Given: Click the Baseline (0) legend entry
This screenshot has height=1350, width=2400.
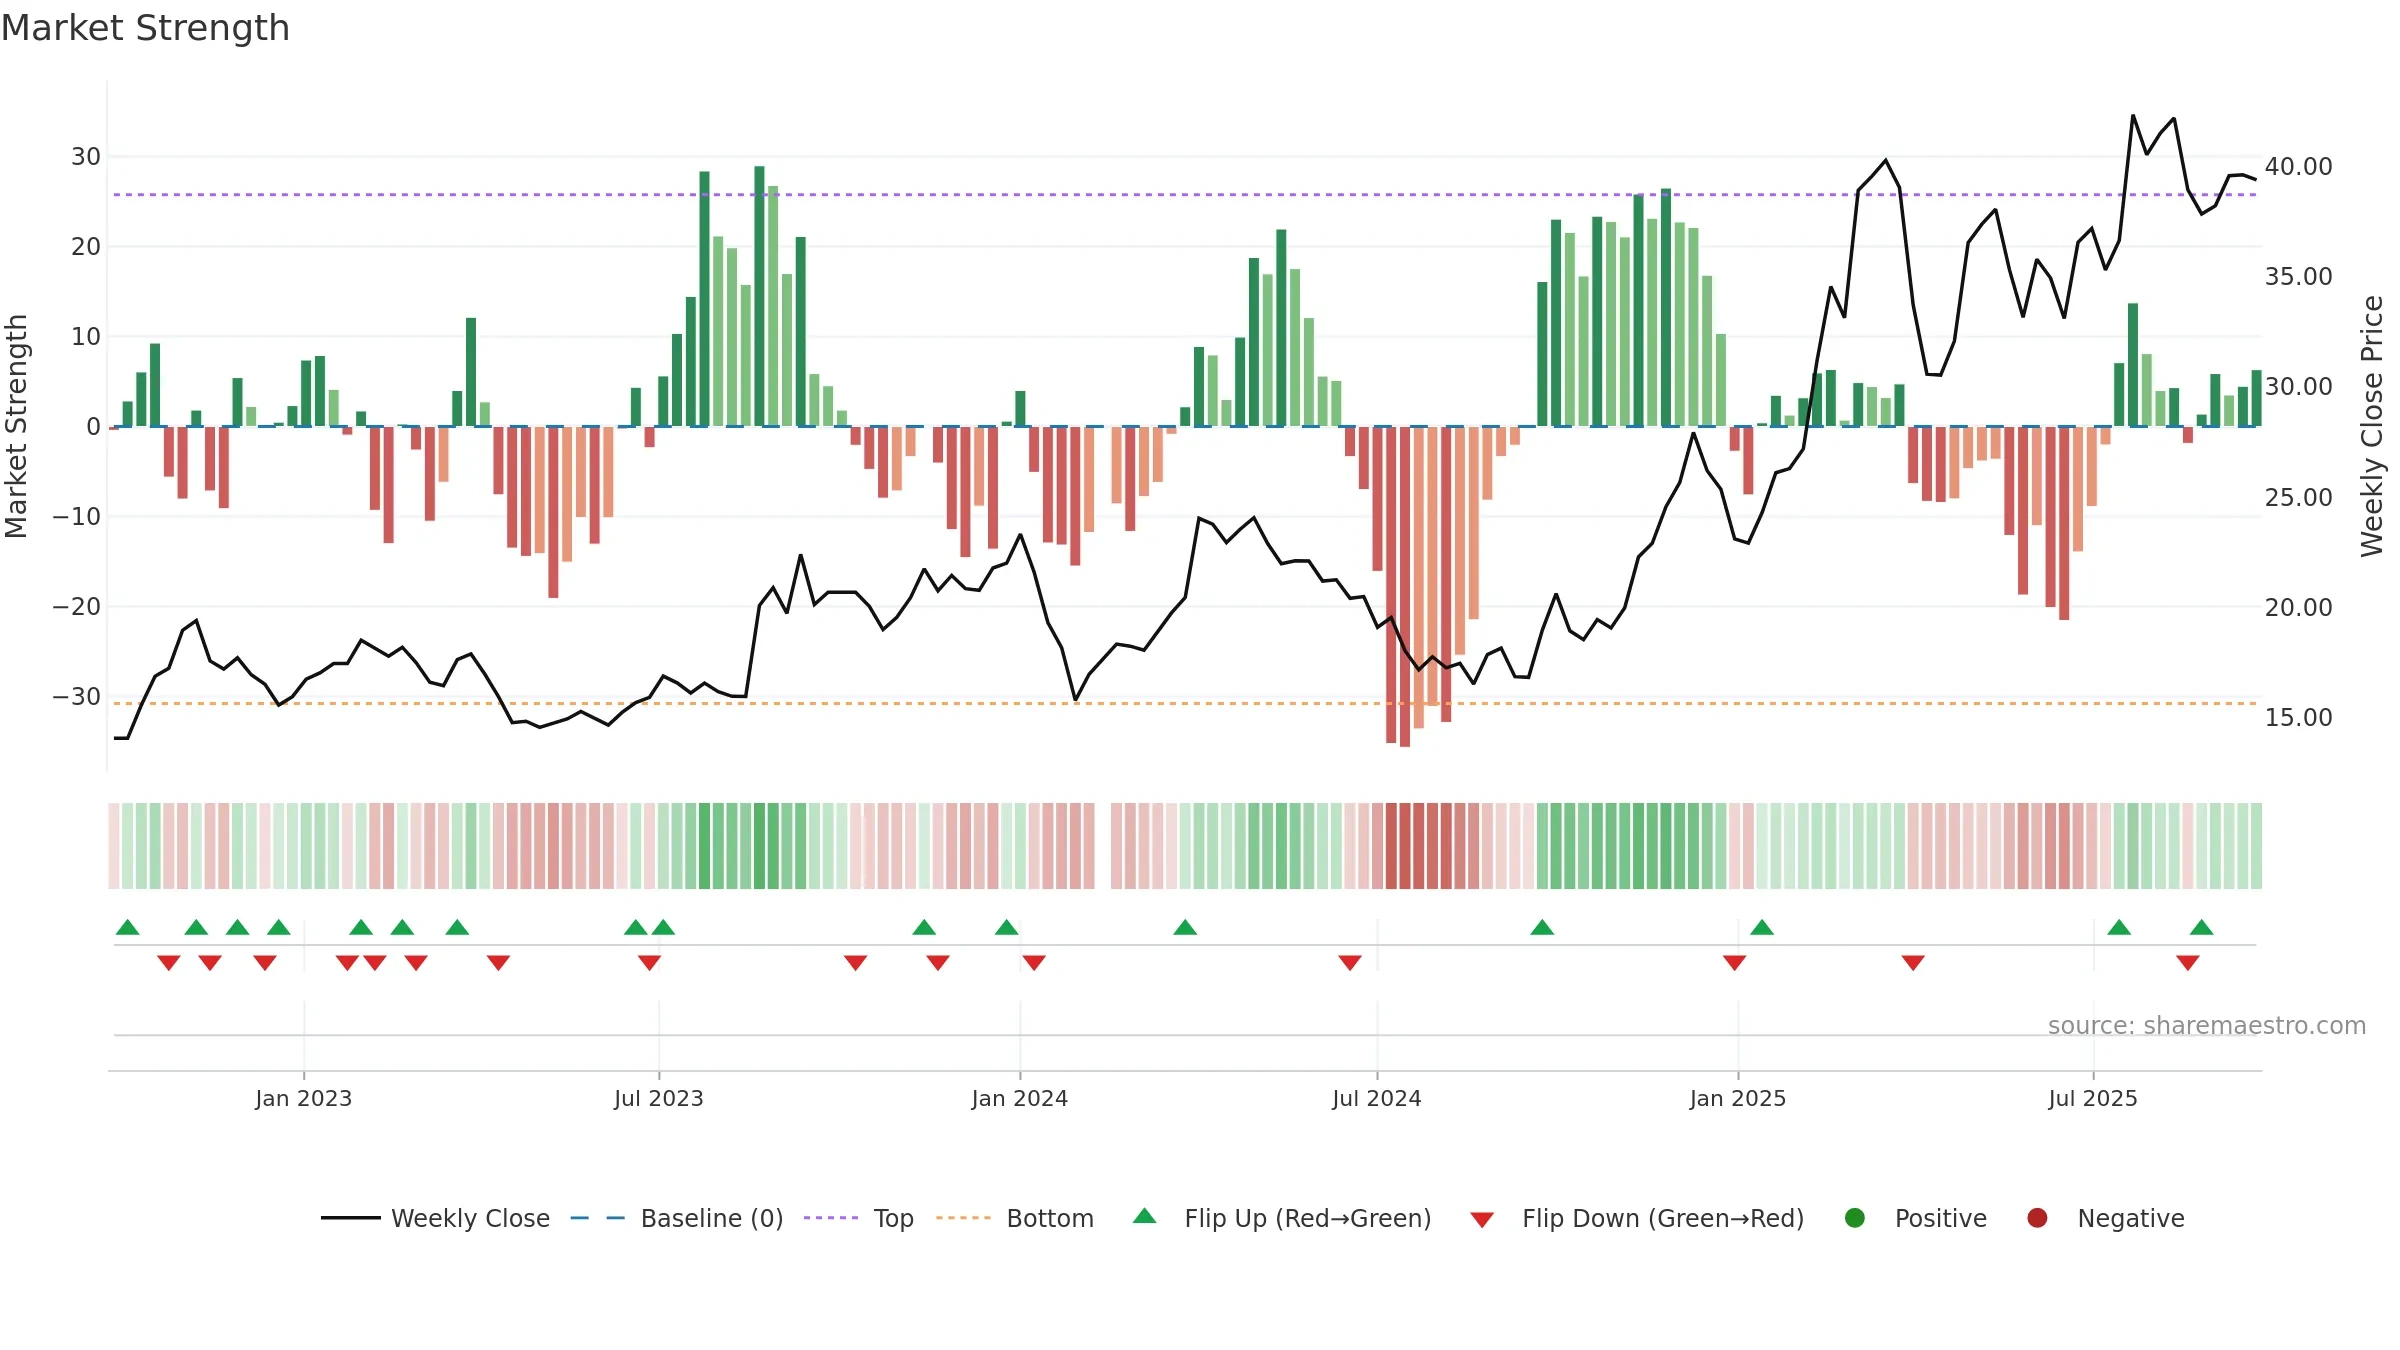Looking at the screenshot, I should click(676, 1218).
